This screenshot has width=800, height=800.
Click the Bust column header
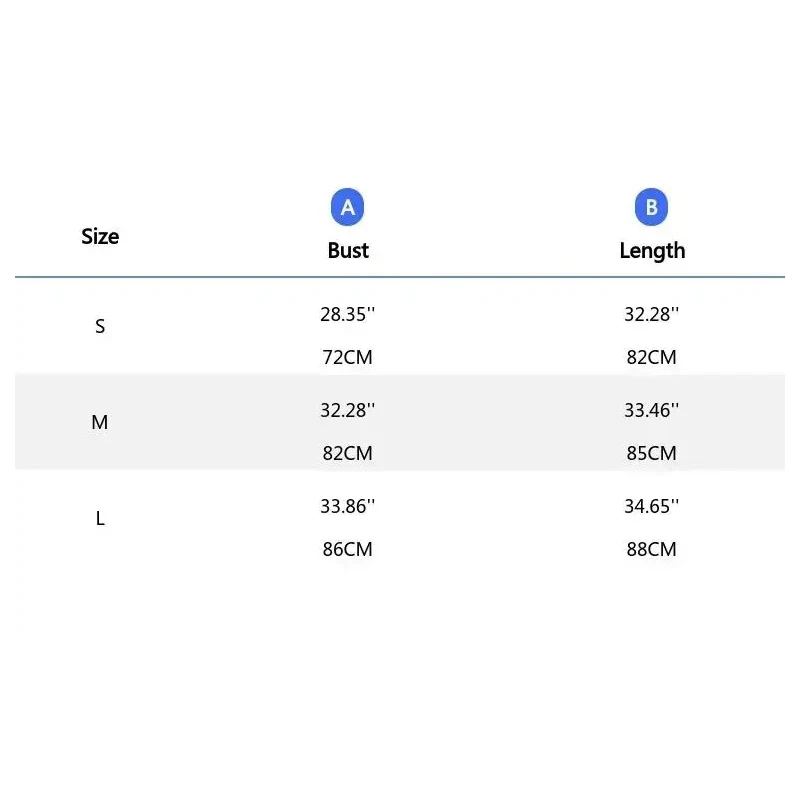click(x=348, y=251)
